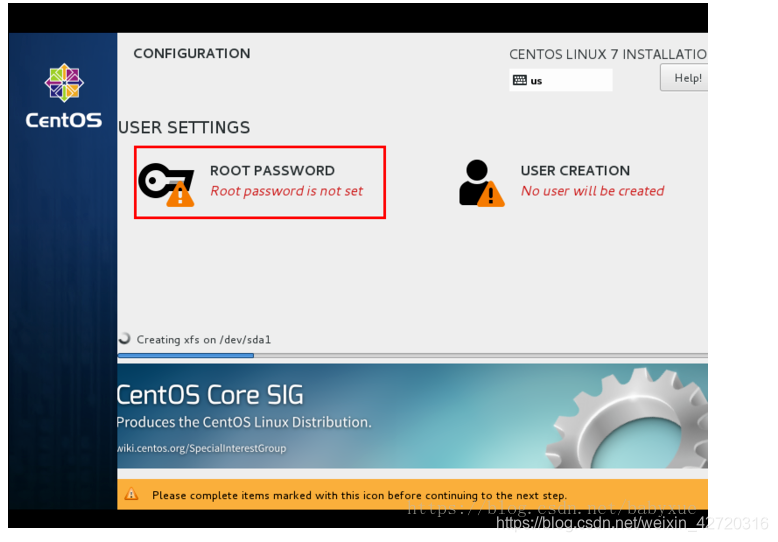The width and height of the screenshot is (778, 542).
Task: Click the keyboard layout icon
Action: [519, 80]
